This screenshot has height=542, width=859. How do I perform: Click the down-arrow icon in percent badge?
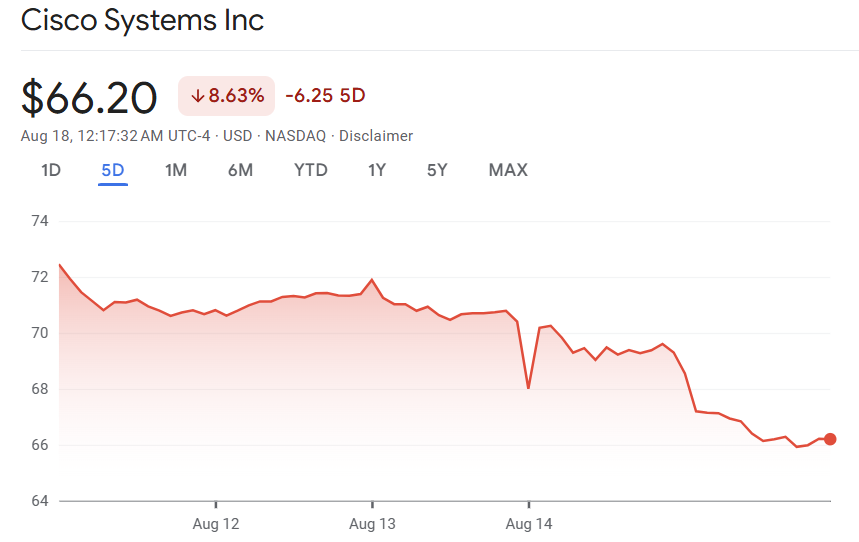click(x=197, y=96)
